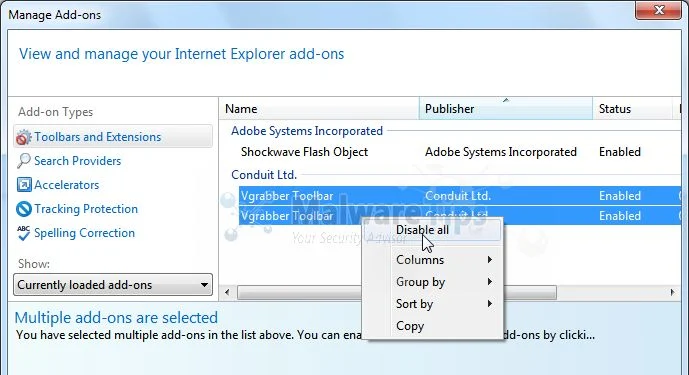Select the first Vgrabber Toolbar row

point(460,196)
